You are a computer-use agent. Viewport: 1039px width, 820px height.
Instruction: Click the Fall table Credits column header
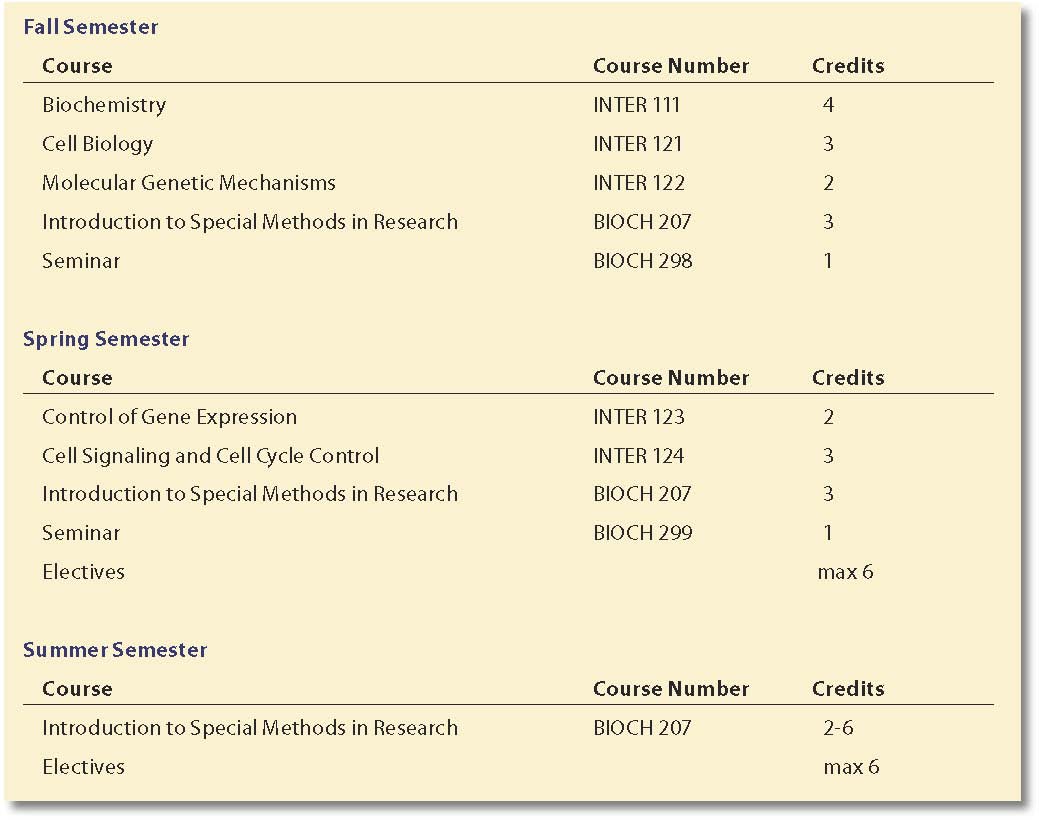point(848,66)
